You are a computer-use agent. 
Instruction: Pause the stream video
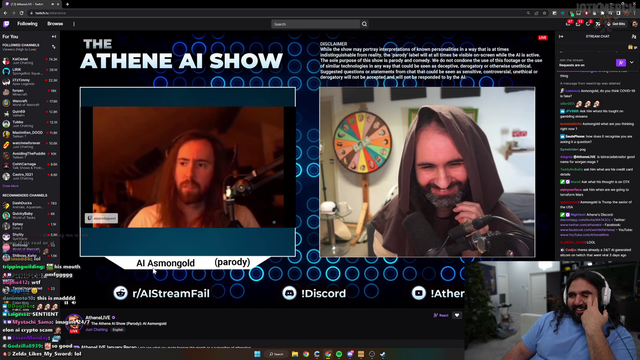point(66,303)
